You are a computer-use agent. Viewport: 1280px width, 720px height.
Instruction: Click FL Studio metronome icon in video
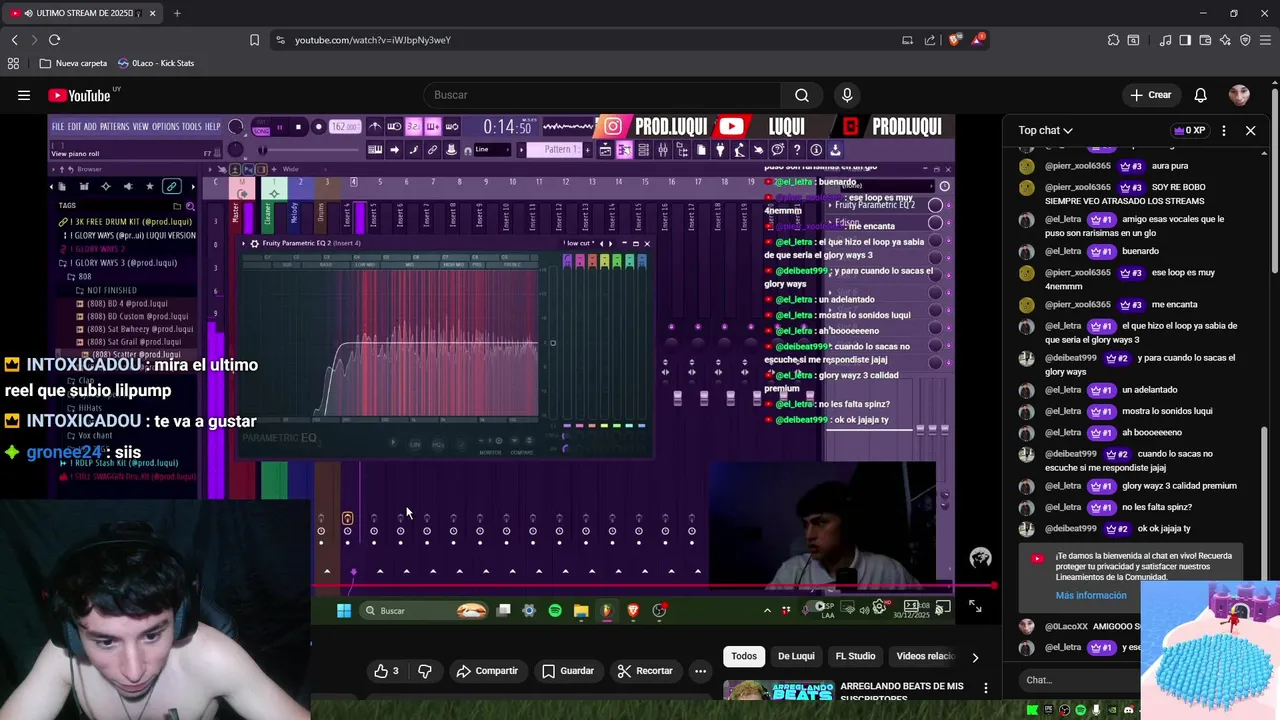pos(374,126)
